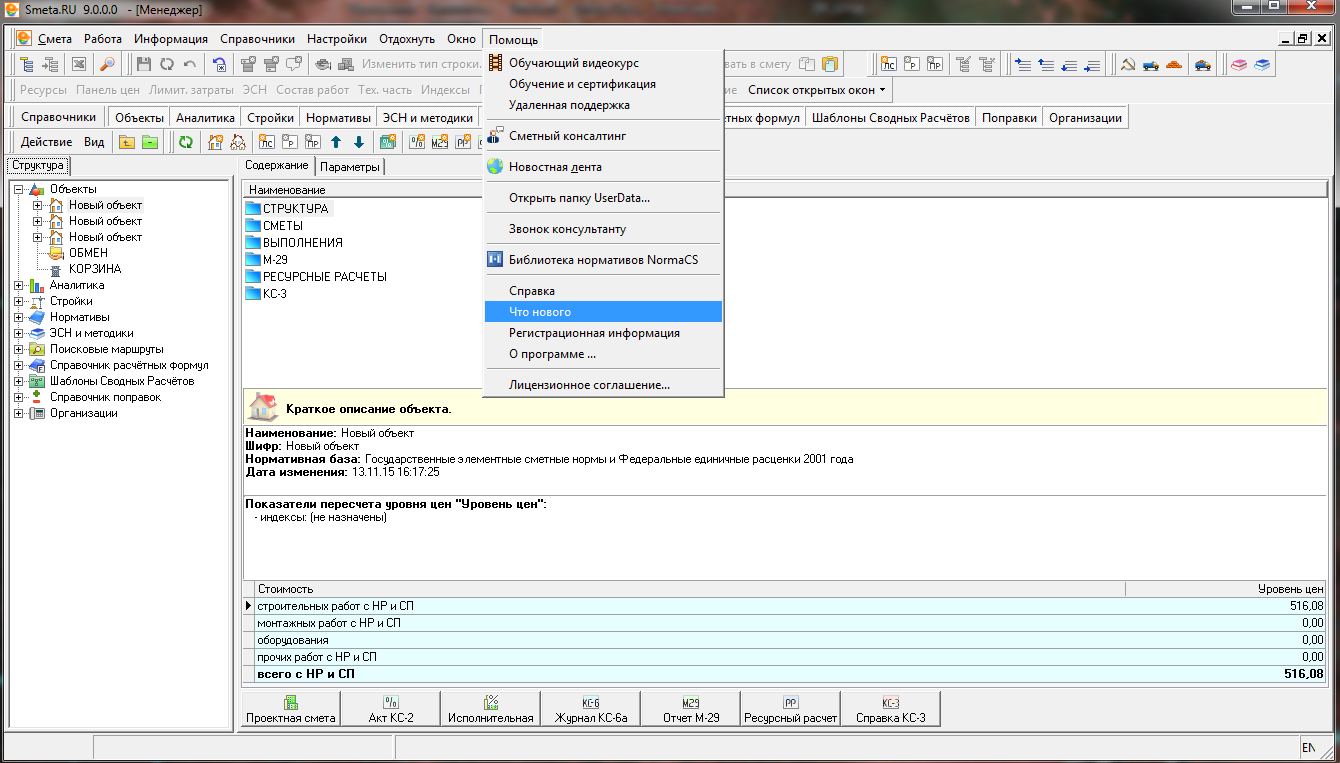
Task: Click the home icon by Краткое описание объекта
Action: 263,406
